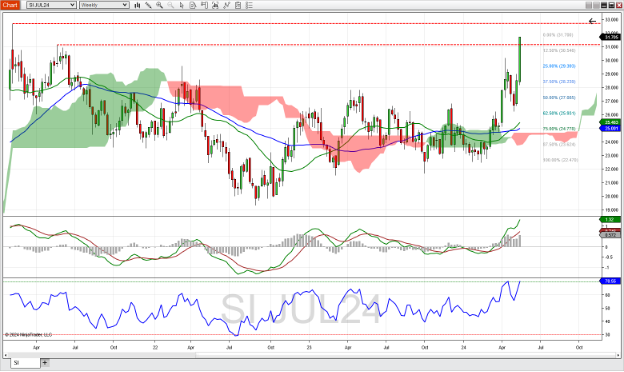Open the Indicators zigzag icon

click(226, 5)
